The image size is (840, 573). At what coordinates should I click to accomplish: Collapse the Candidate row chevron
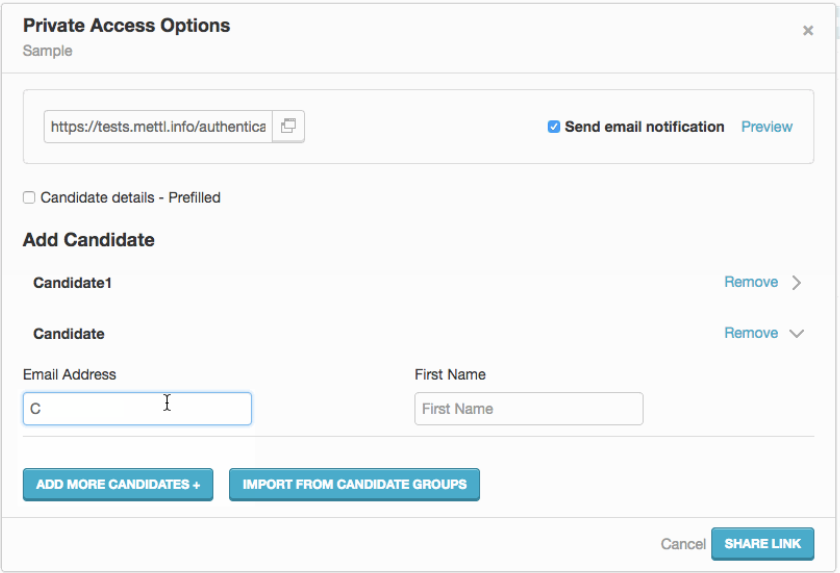pyautogui.click(x=797, y=334)
